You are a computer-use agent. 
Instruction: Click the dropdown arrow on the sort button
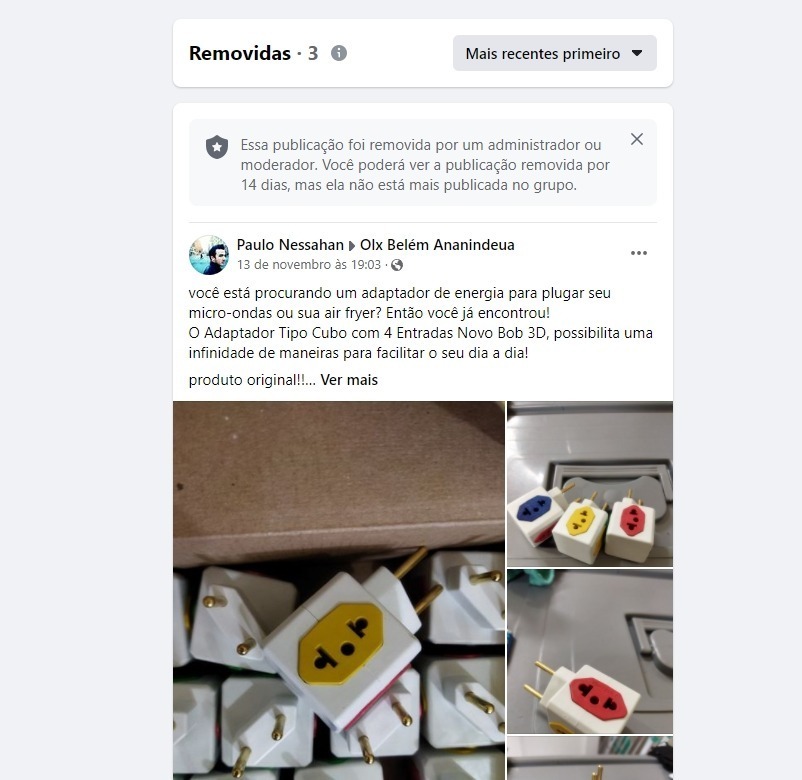point(637,53)
